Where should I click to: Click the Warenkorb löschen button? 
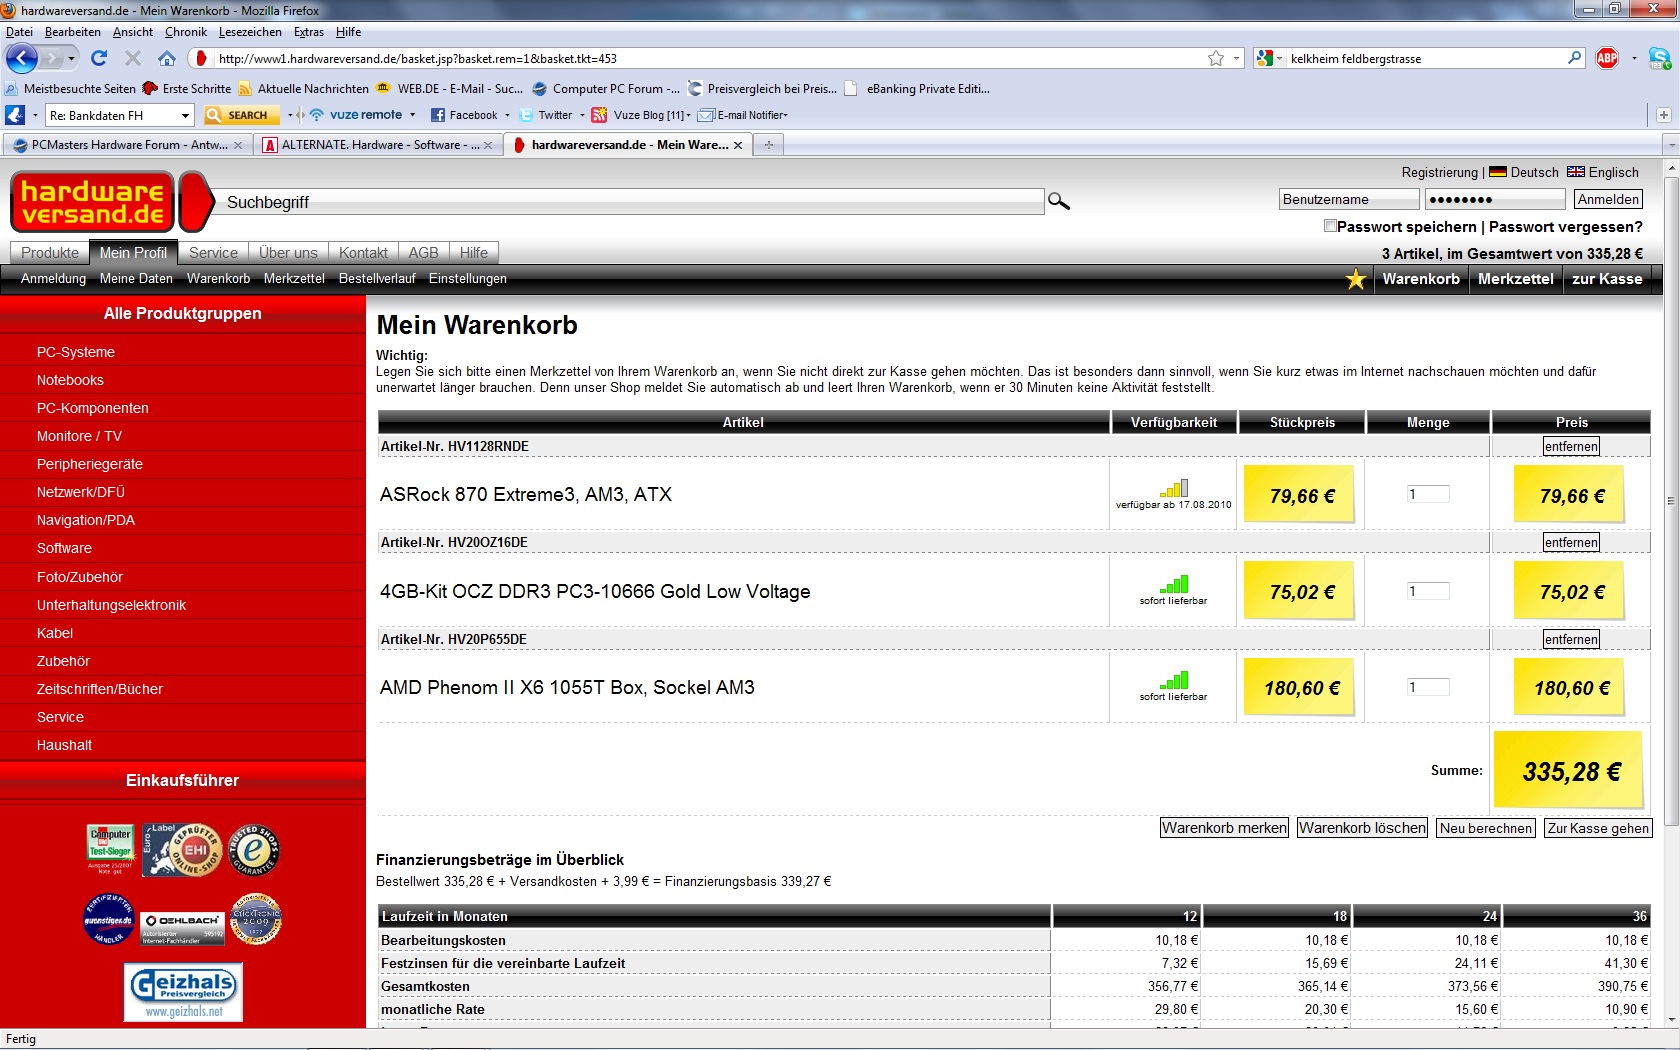click(1362, 828)
